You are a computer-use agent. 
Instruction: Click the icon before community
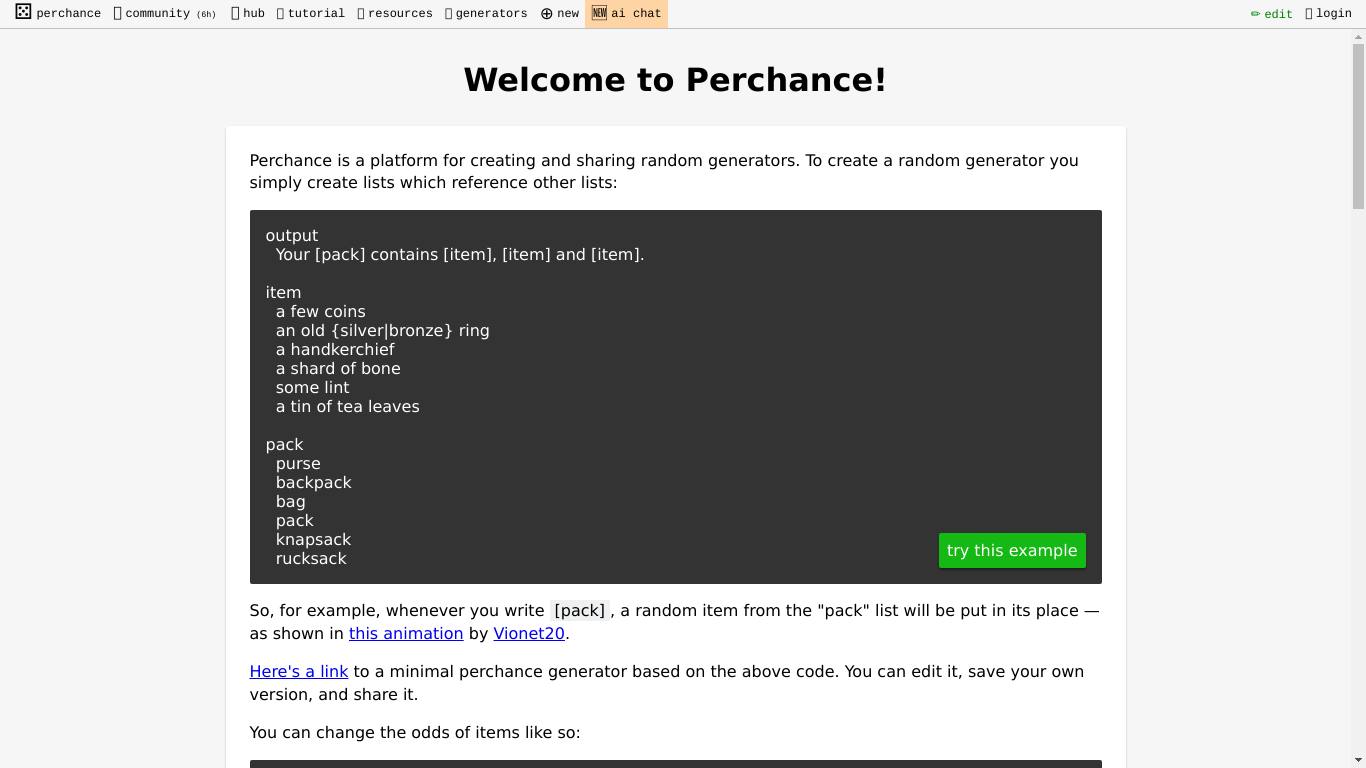(117, 14)
